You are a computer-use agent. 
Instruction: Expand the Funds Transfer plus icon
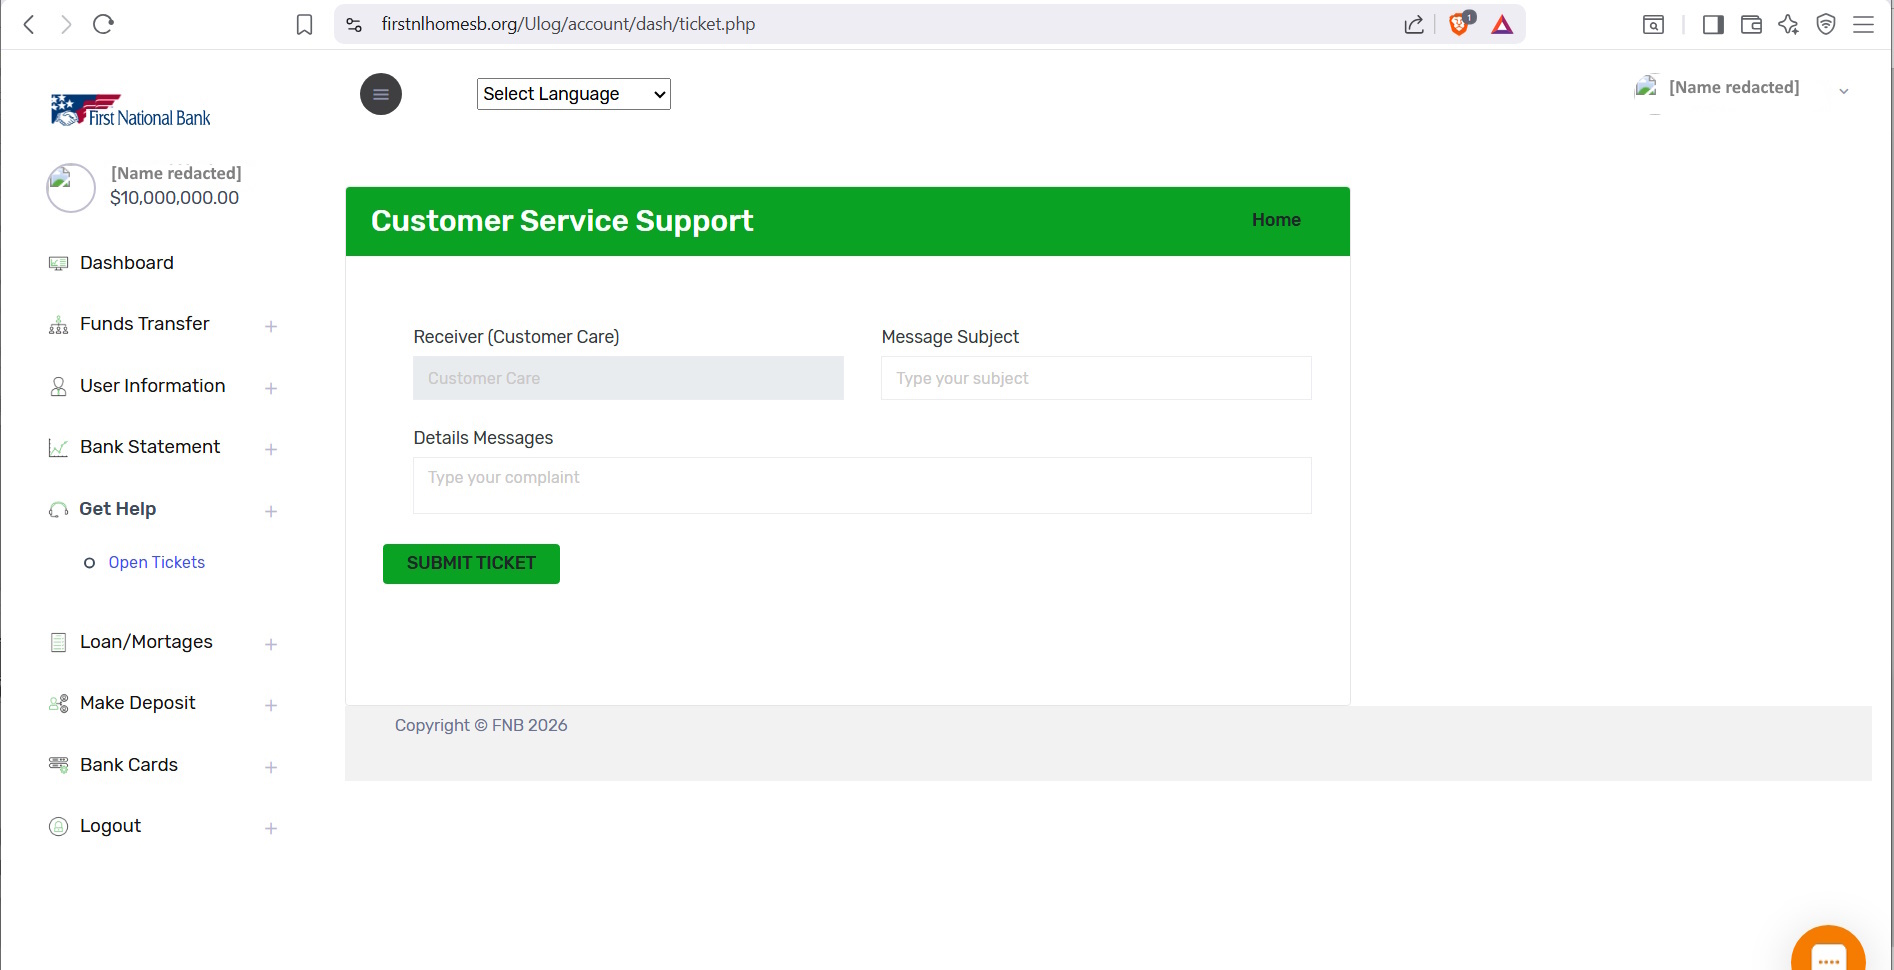[x=271, y=326]
